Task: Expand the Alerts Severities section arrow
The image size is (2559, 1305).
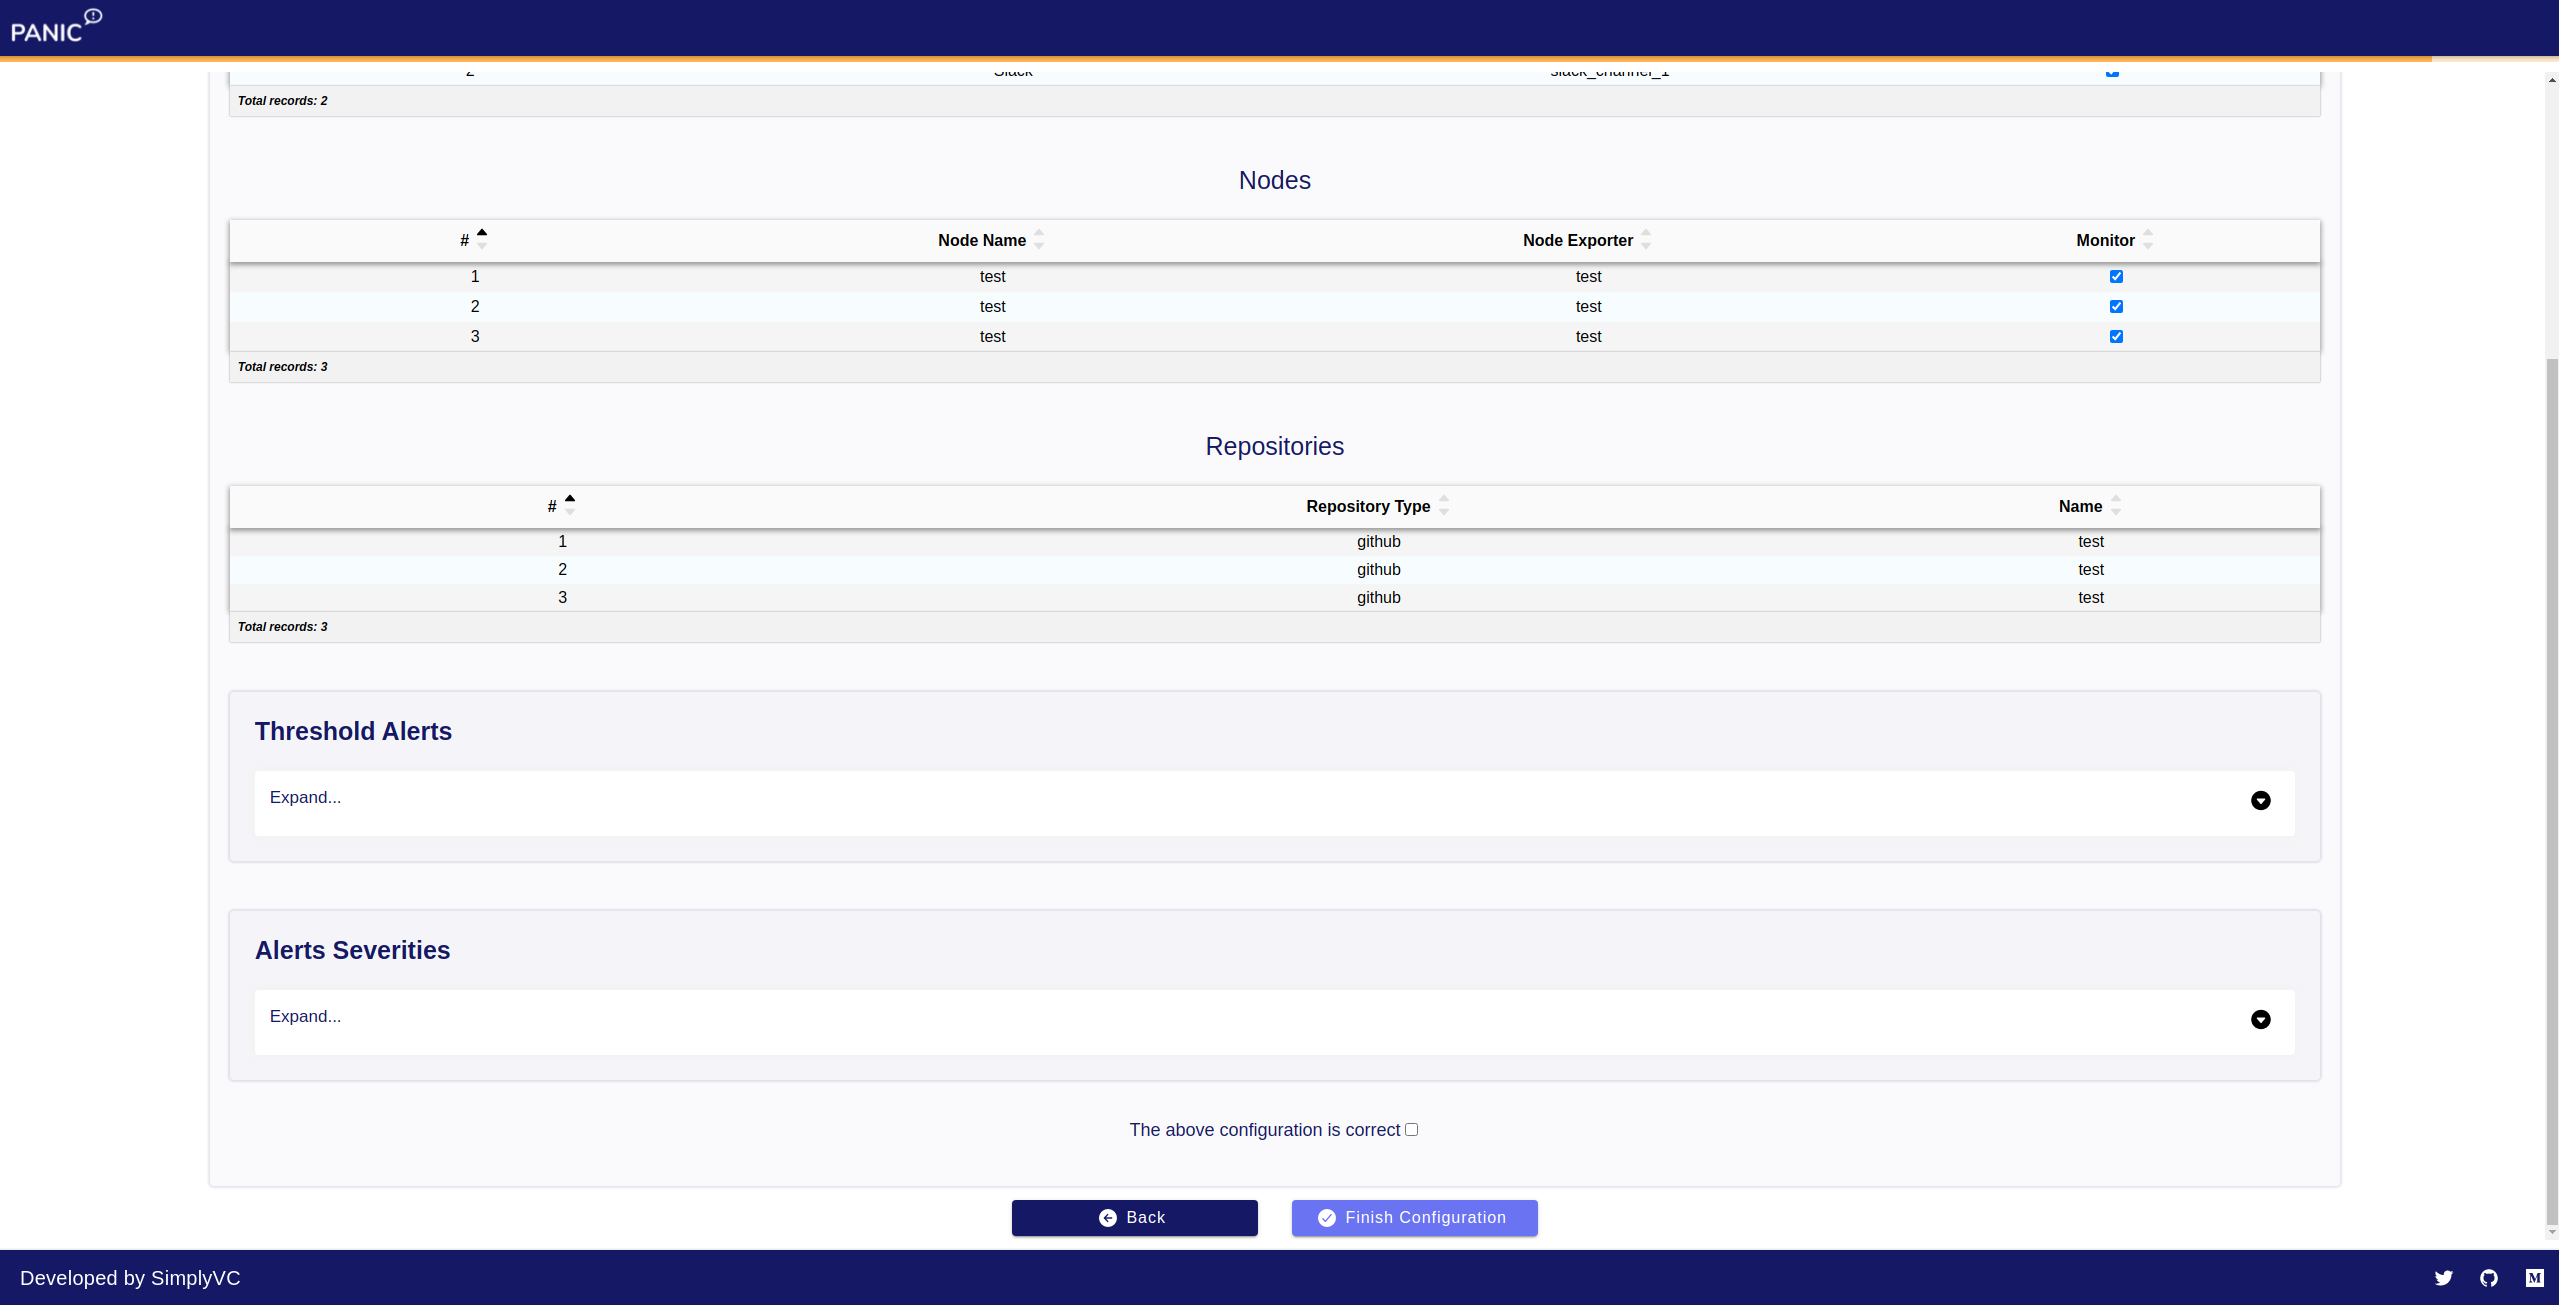Action: [2260, 1019]
